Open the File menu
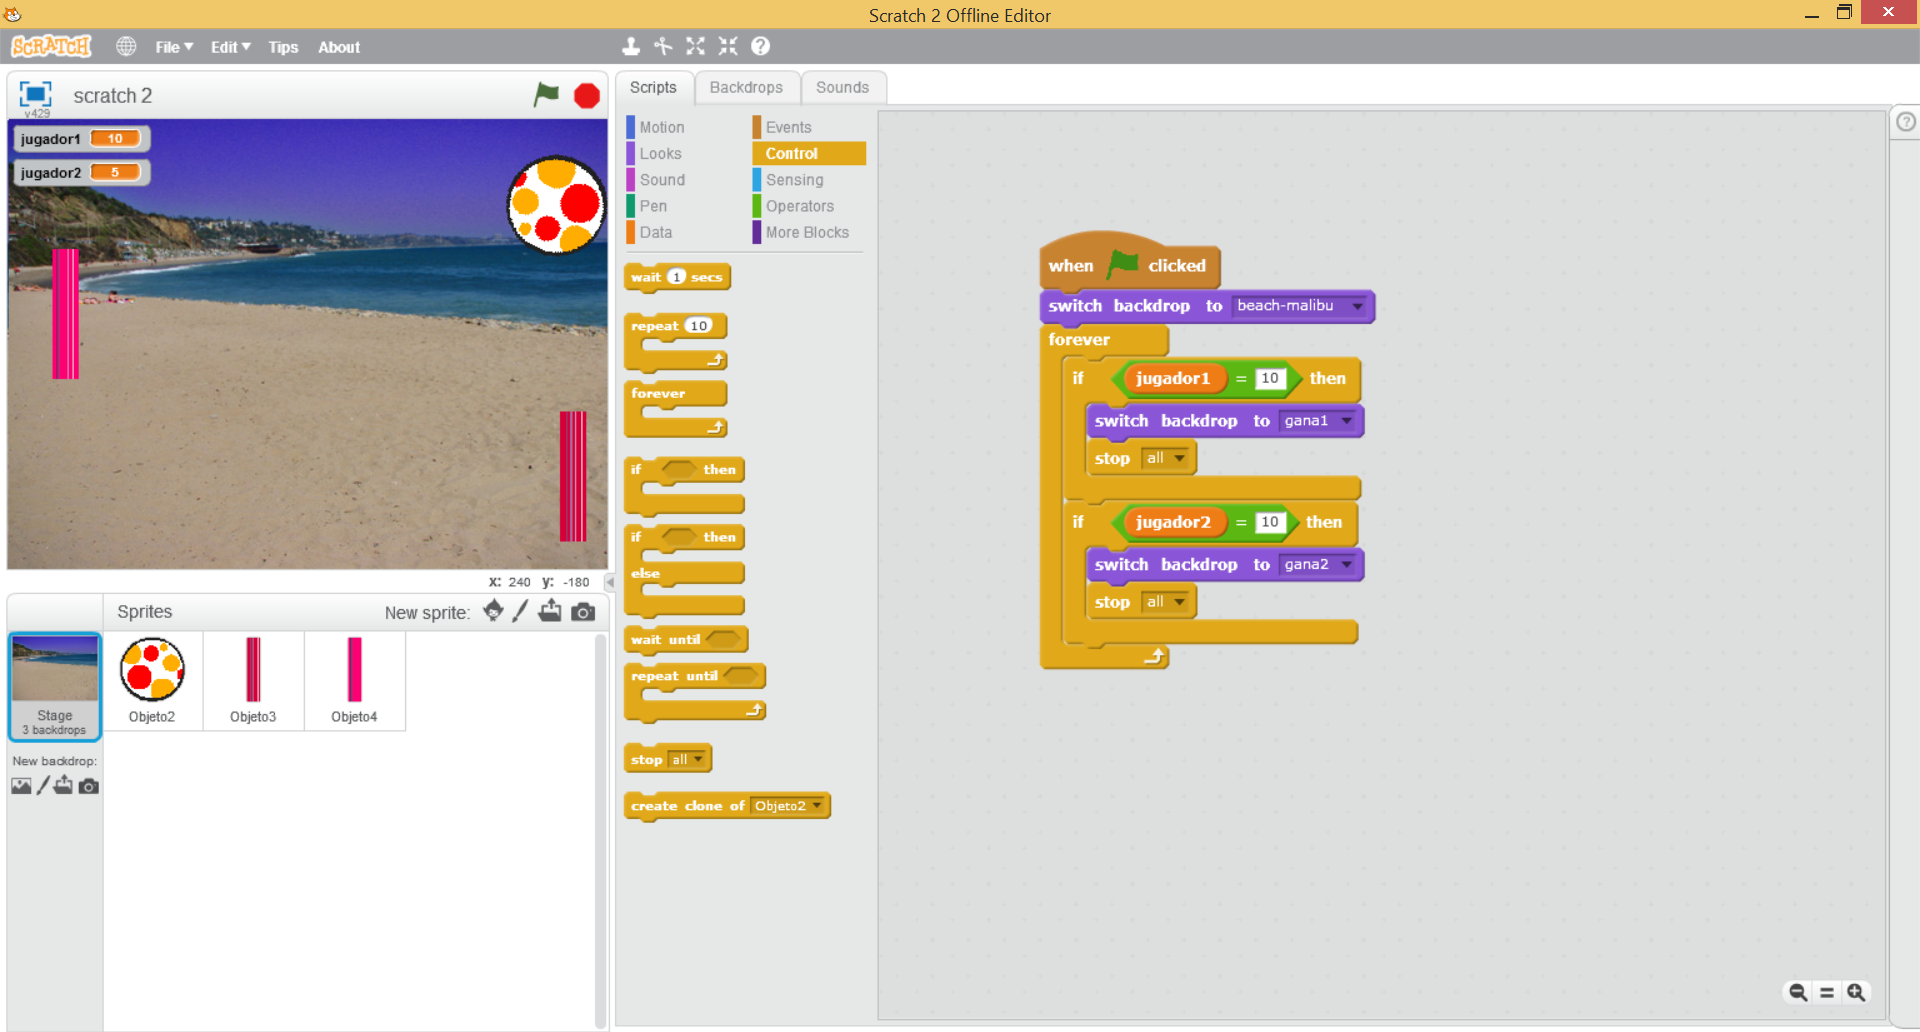This screenshot has height=1032, width=1920. 173,47
